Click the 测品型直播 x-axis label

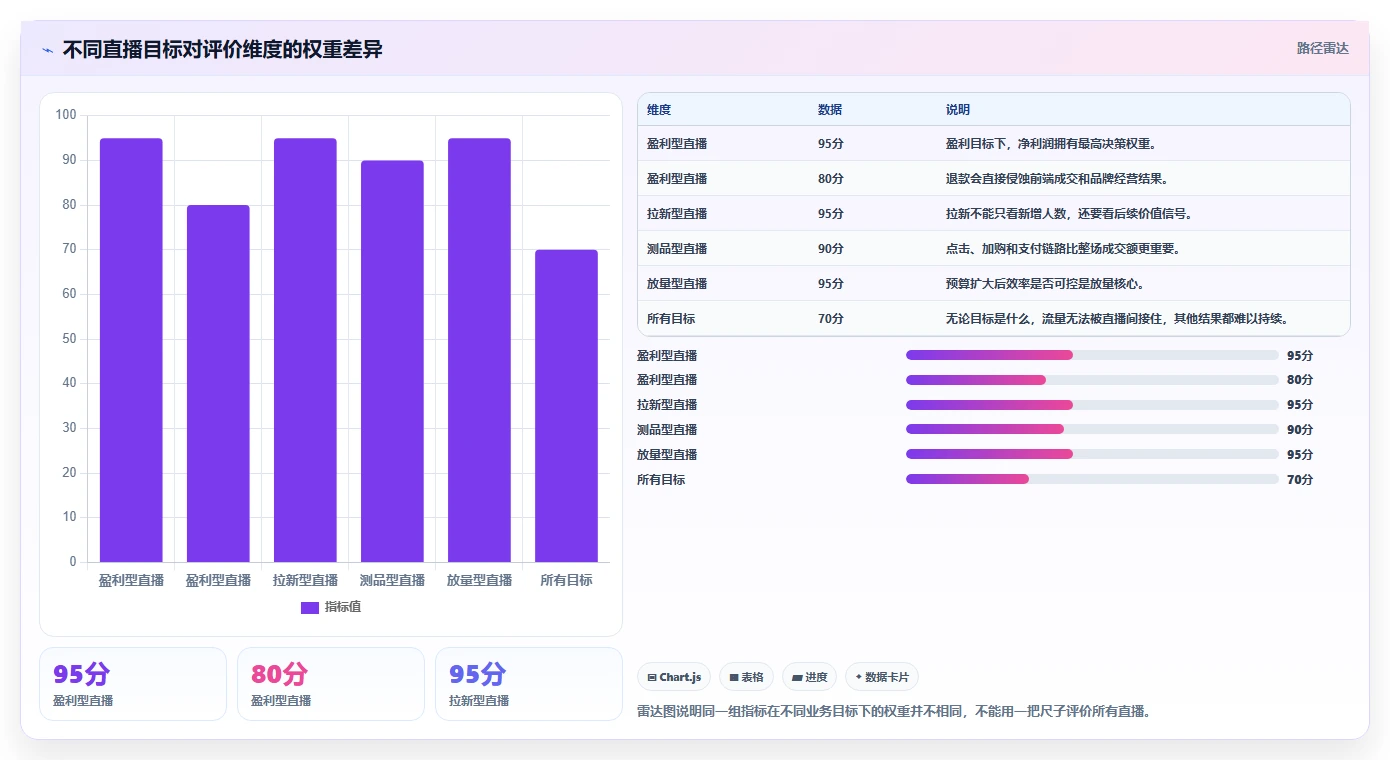point(392,580)
